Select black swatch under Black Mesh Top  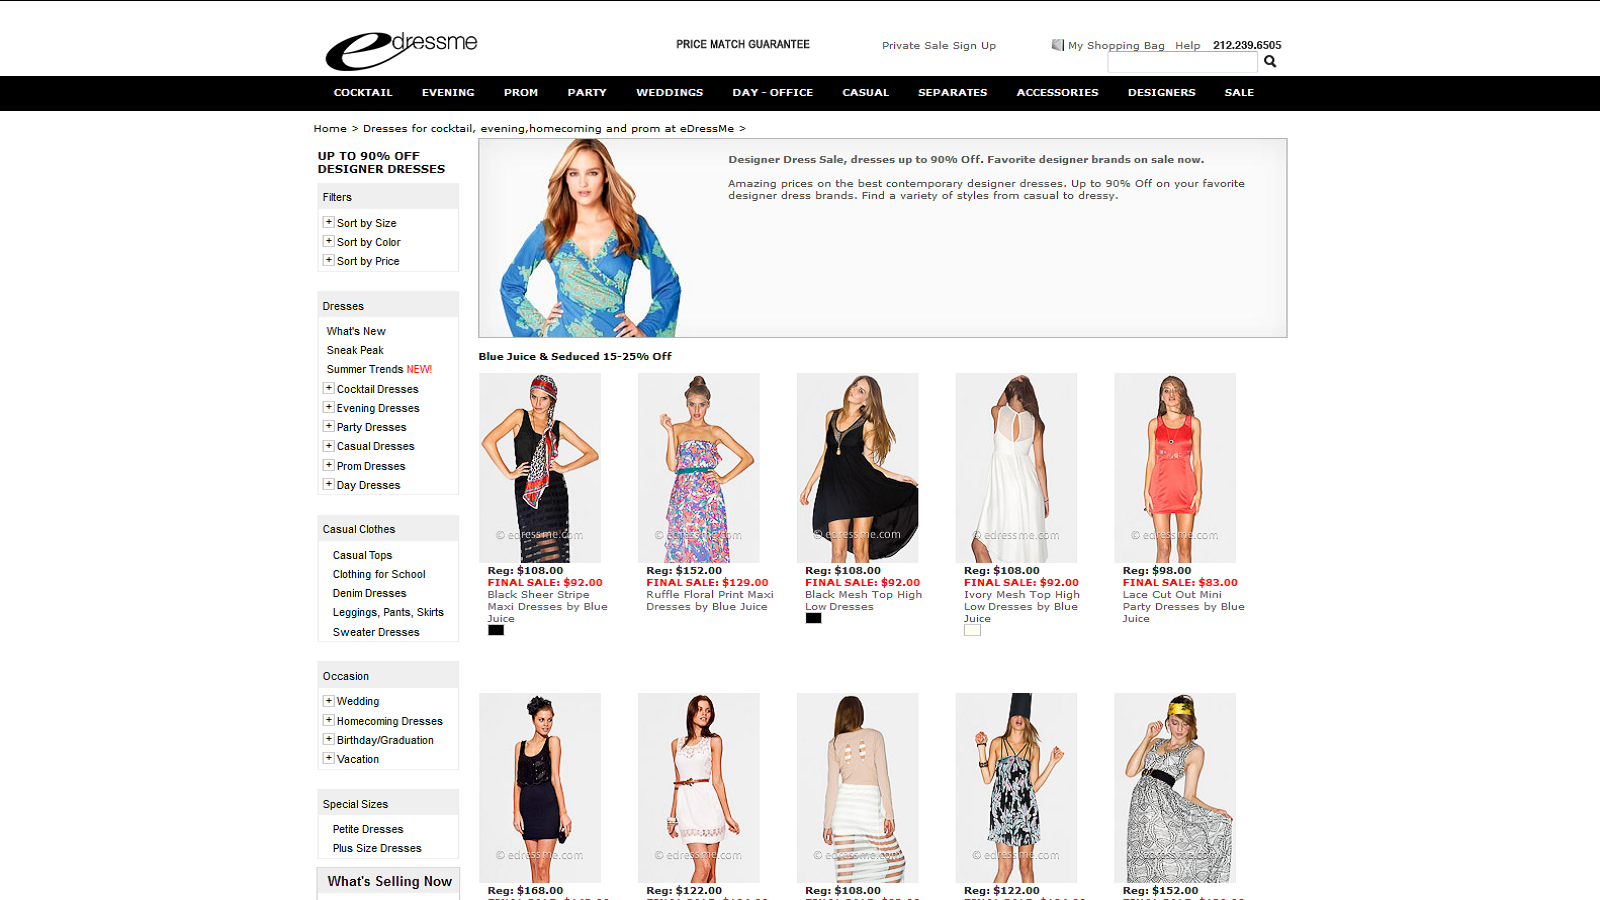coord(814,618)
